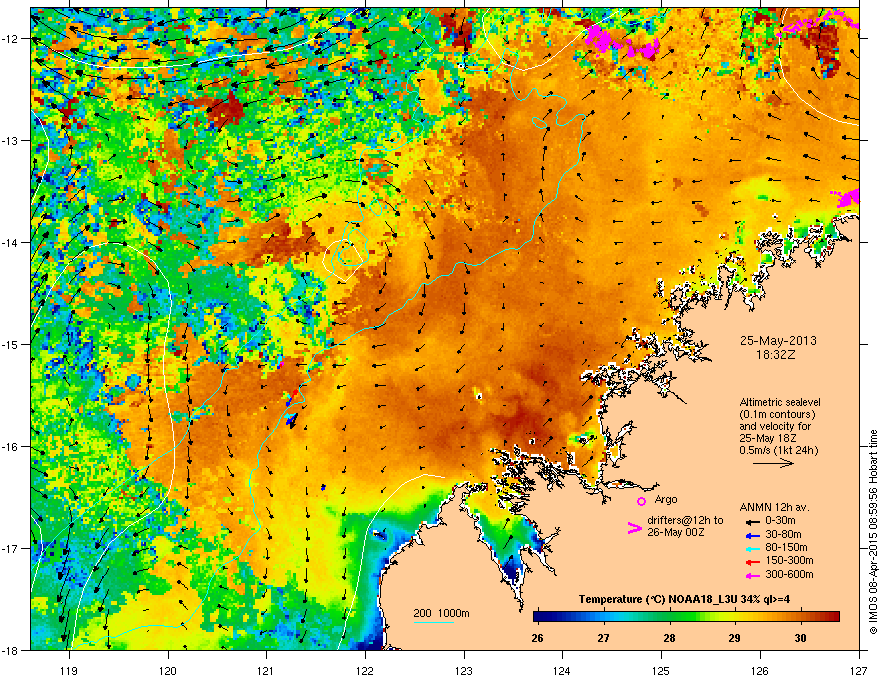The height and width of the screenshot is (680, 880).
Task: Click the latitude axis label -18
Action: point(11,650)
